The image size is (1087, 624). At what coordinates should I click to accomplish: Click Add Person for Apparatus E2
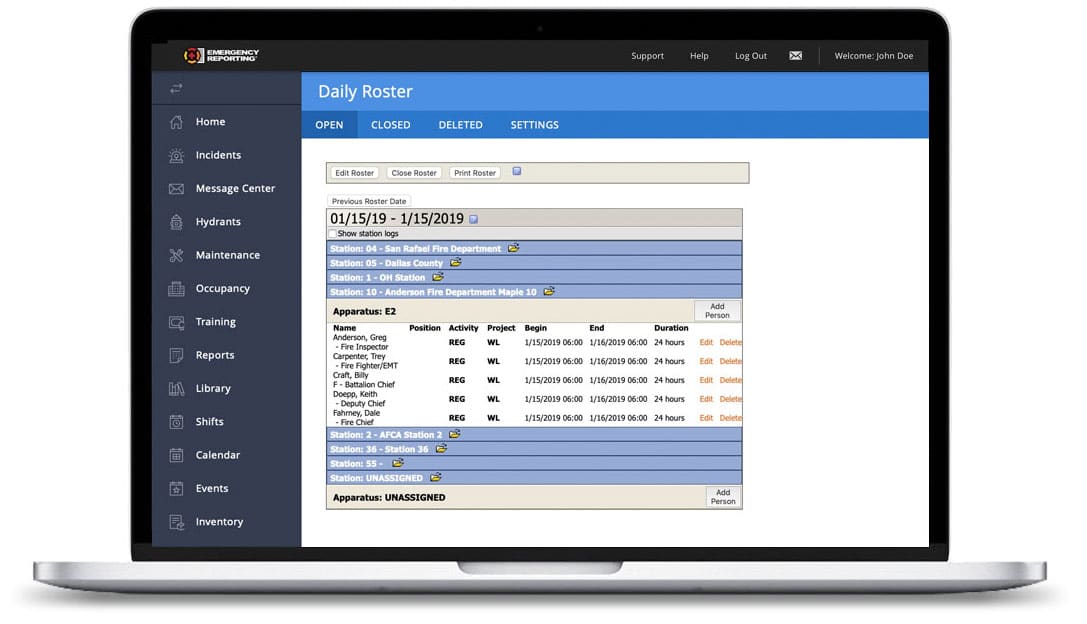point(717,311)
